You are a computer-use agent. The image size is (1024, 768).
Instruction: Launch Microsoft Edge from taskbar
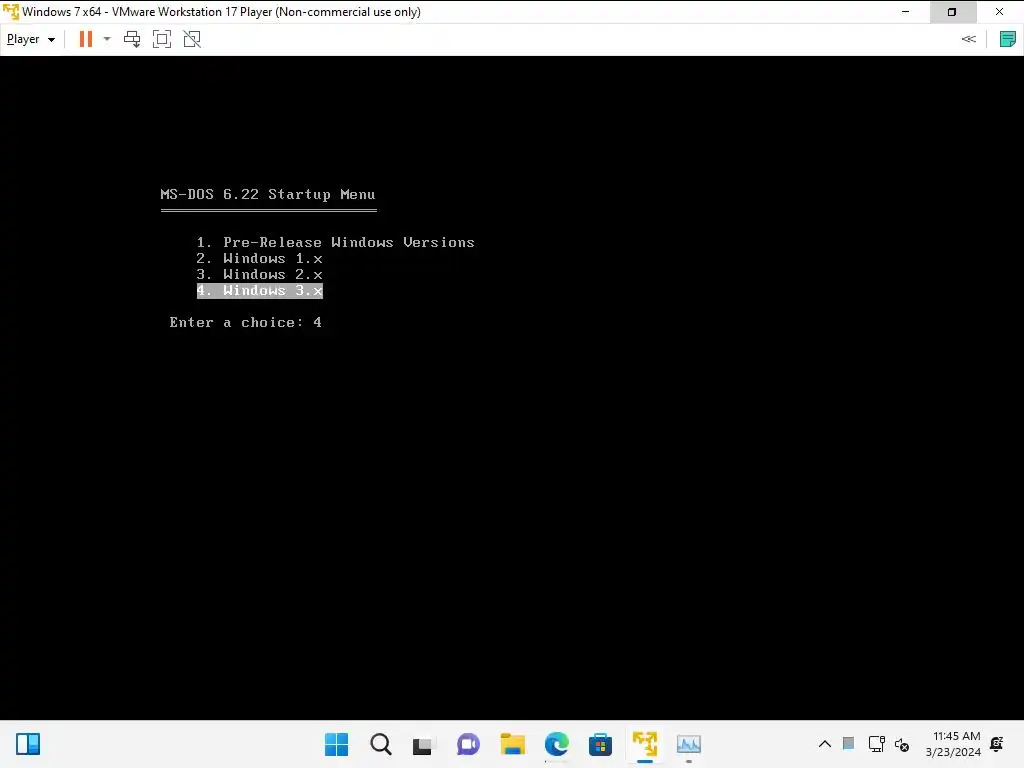(556, 744)
